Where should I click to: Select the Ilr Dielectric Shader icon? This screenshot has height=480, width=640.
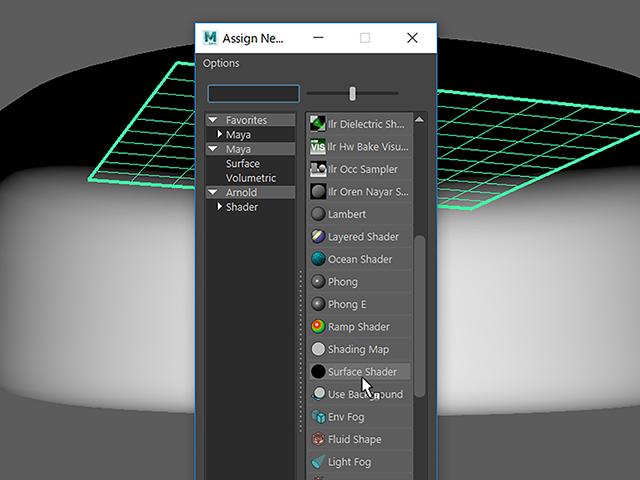(318, 124)
